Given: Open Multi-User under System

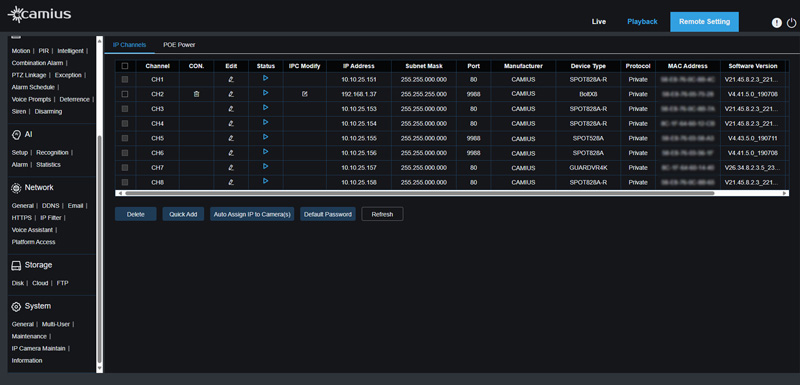Looking at the screenshot, I should (56, 324).
